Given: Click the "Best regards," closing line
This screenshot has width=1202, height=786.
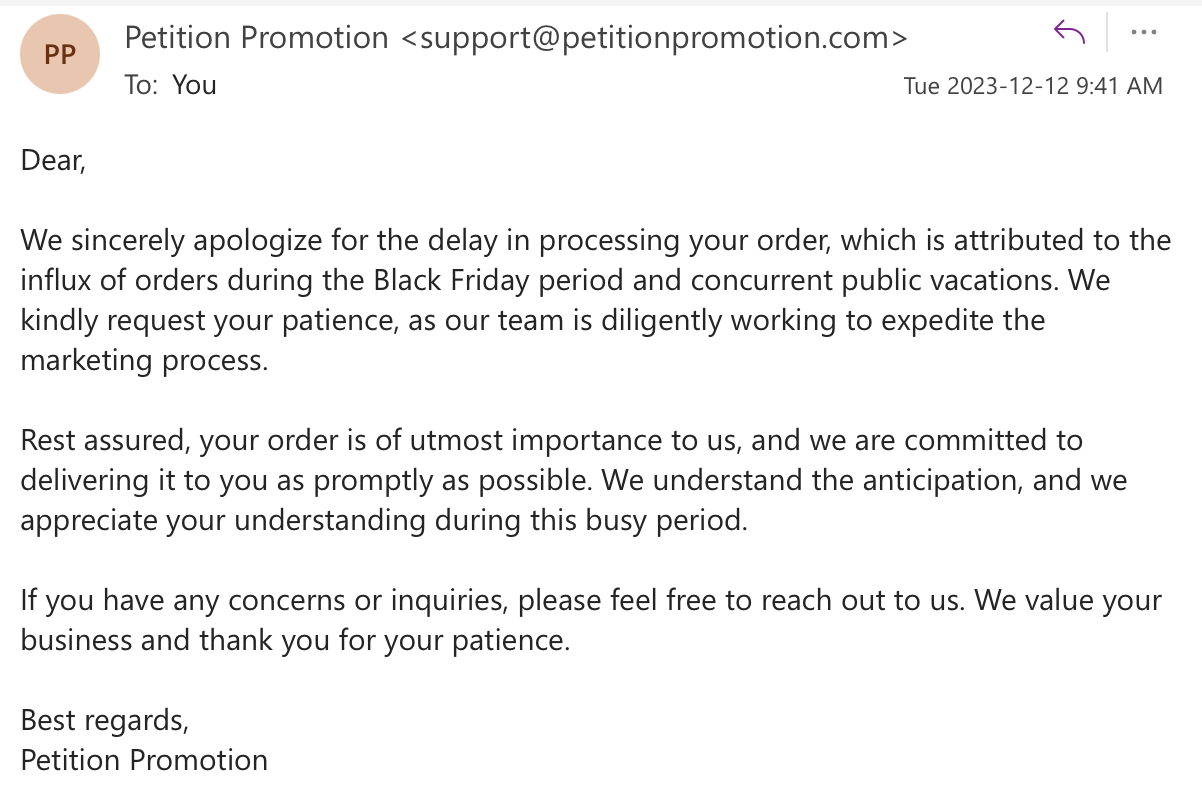Looking at the screenshot, I should pyautogui.click(x=105, y=720).
